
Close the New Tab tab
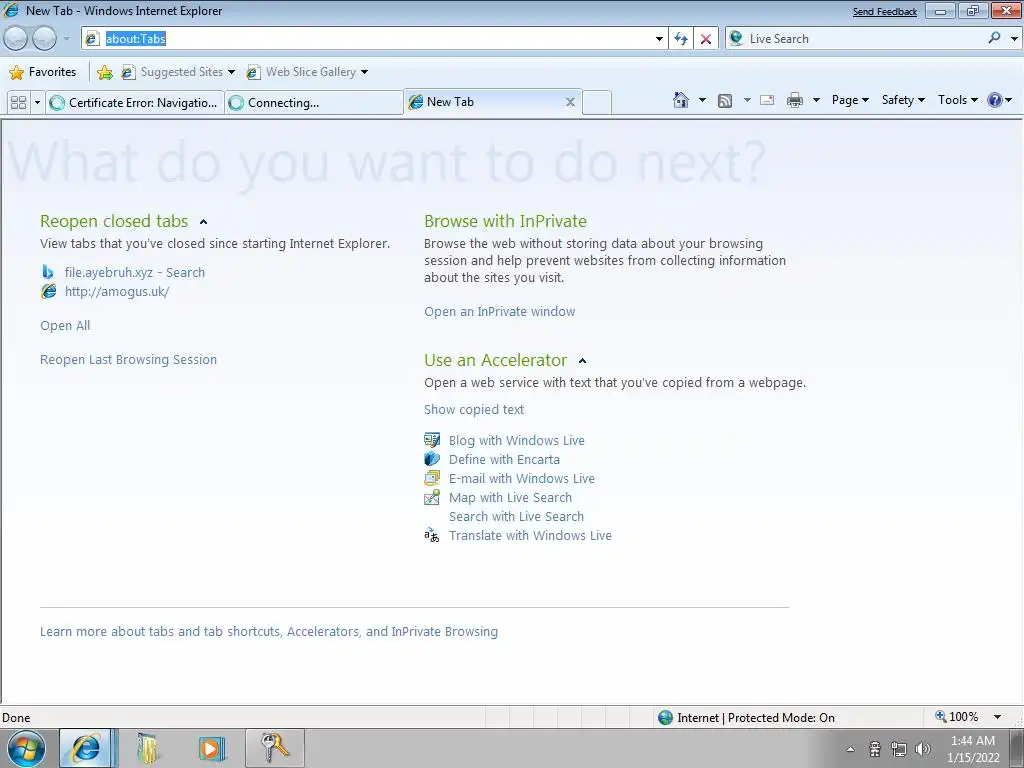570,102
